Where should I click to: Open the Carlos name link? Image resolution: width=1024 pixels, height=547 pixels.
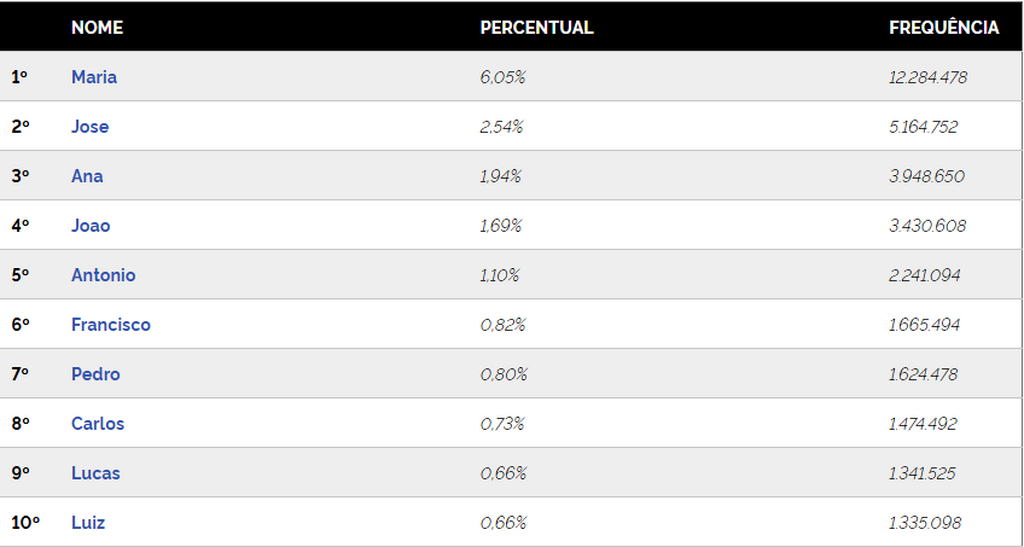pos(97,424)
